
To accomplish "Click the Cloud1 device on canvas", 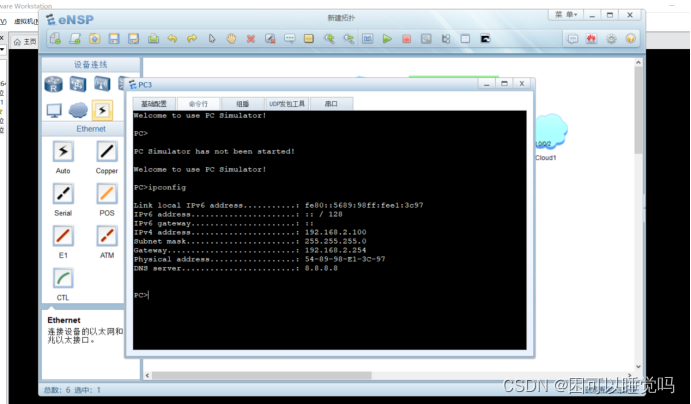I will [x=550, y=131].
